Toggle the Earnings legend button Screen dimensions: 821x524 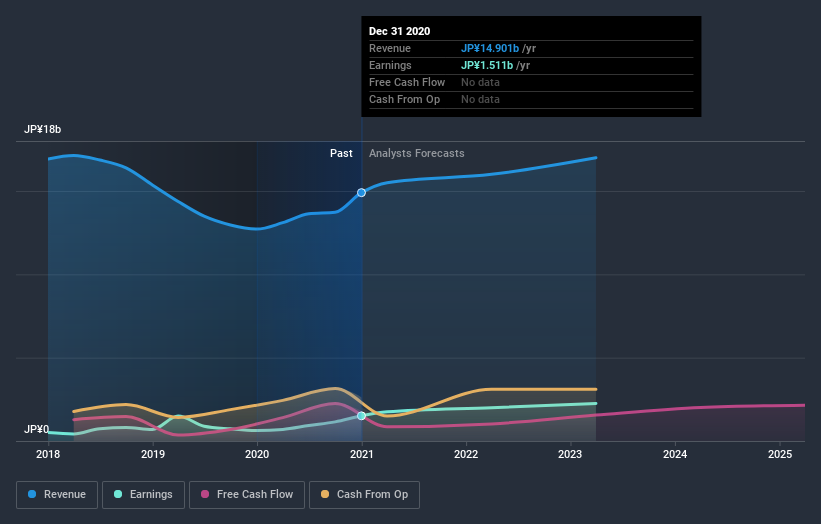[143, 495]
